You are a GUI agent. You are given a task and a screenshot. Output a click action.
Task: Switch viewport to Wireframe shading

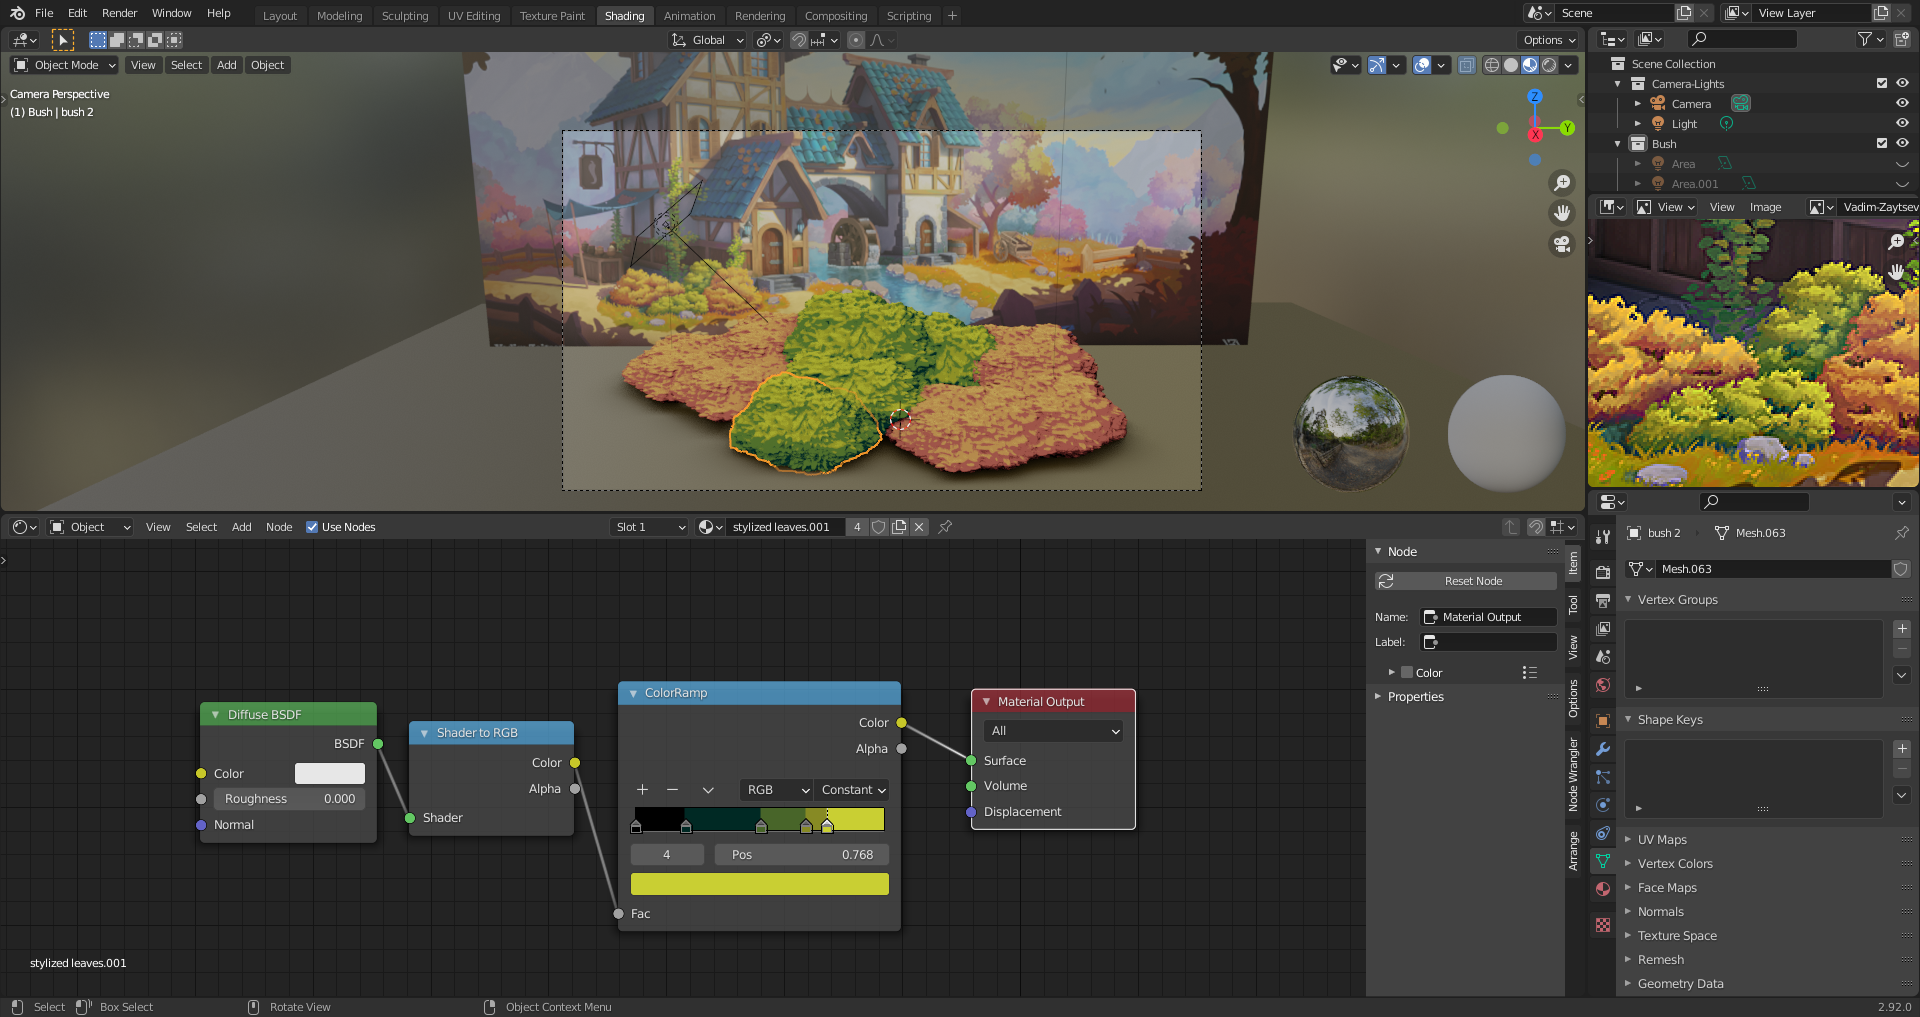1492,65
